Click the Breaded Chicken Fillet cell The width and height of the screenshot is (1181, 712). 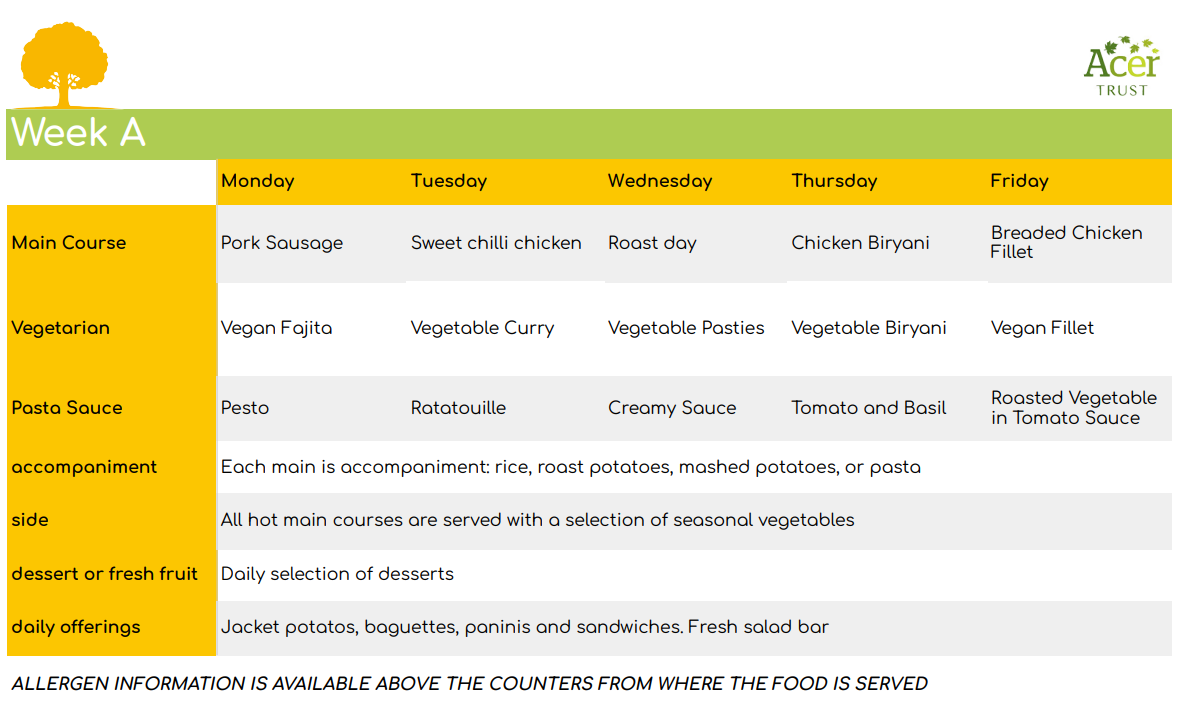point(1067,242)
